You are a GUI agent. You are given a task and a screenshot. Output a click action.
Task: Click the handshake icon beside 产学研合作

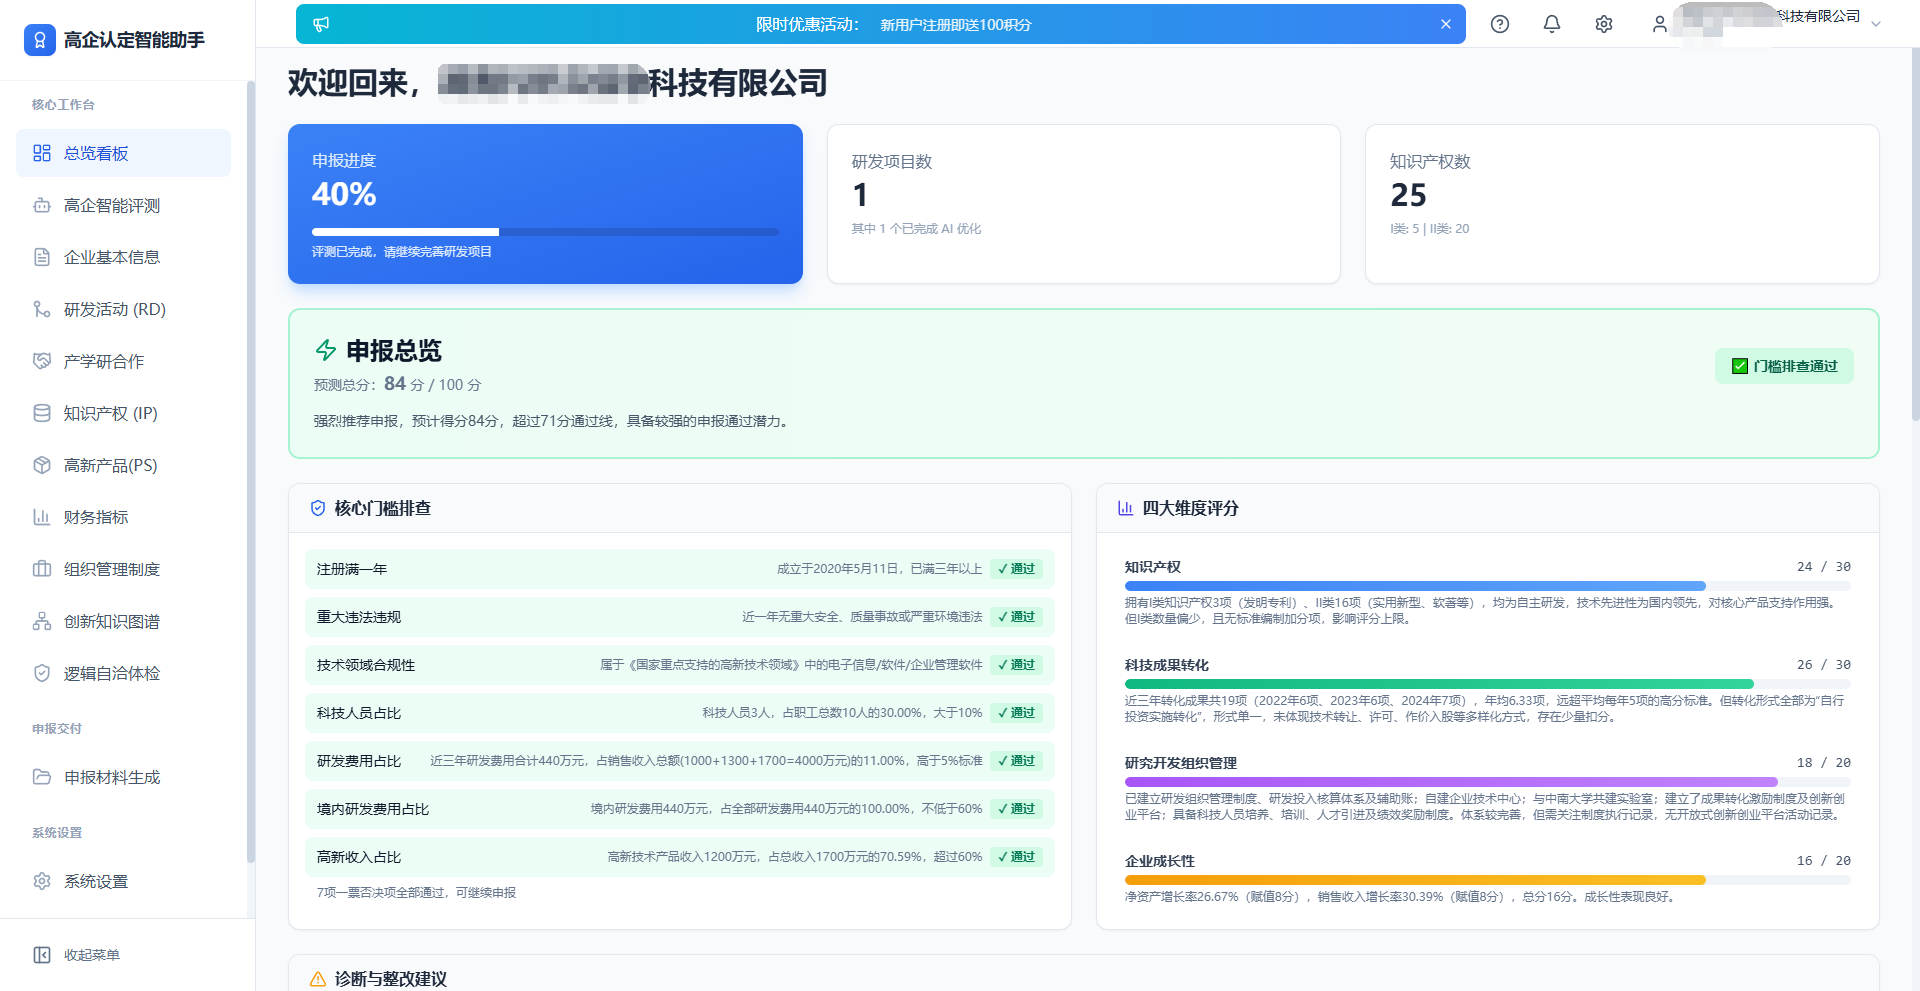click(42, 361)
